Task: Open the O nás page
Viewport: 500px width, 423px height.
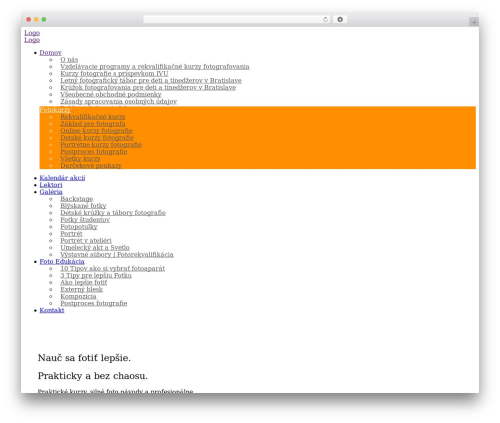Action: (69, 60)
